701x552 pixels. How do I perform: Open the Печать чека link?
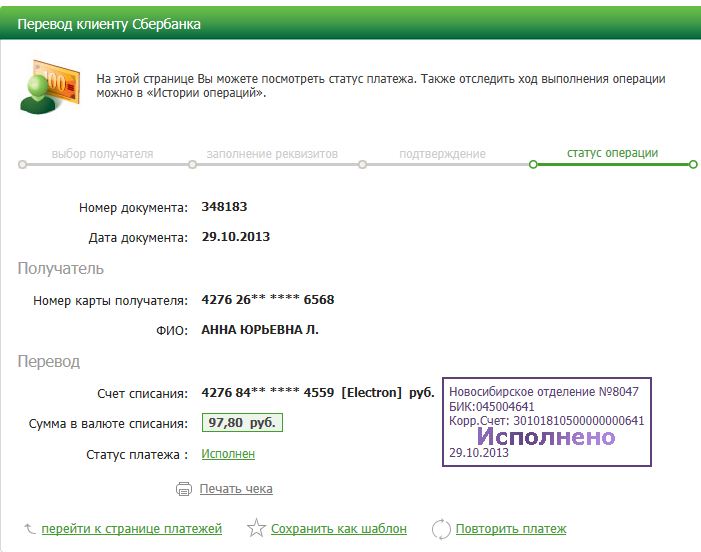236,489
